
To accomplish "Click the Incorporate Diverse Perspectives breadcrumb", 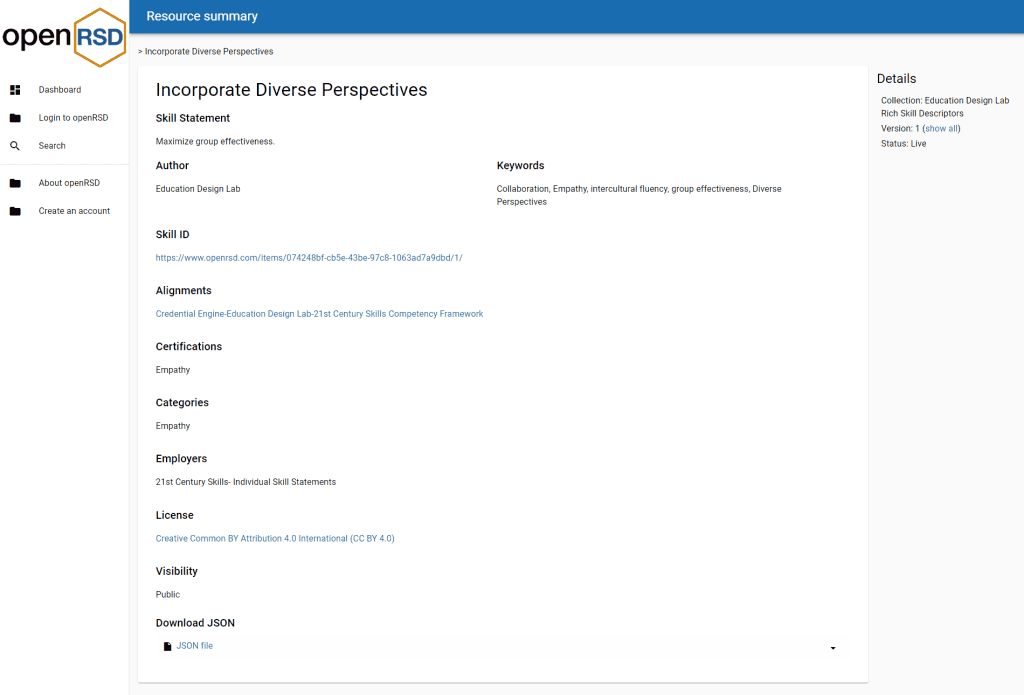I will point(209,52).
